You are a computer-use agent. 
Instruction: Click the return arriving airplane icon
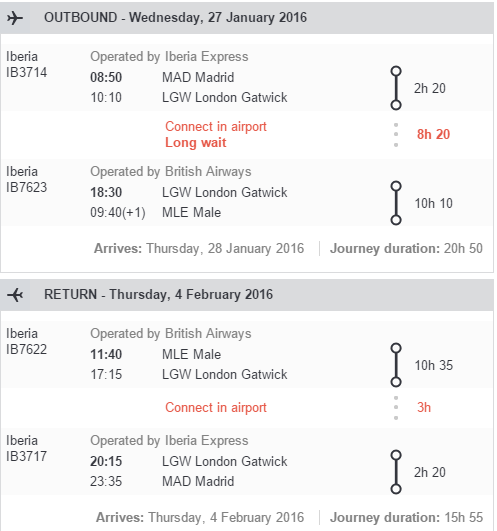(15, 295)
